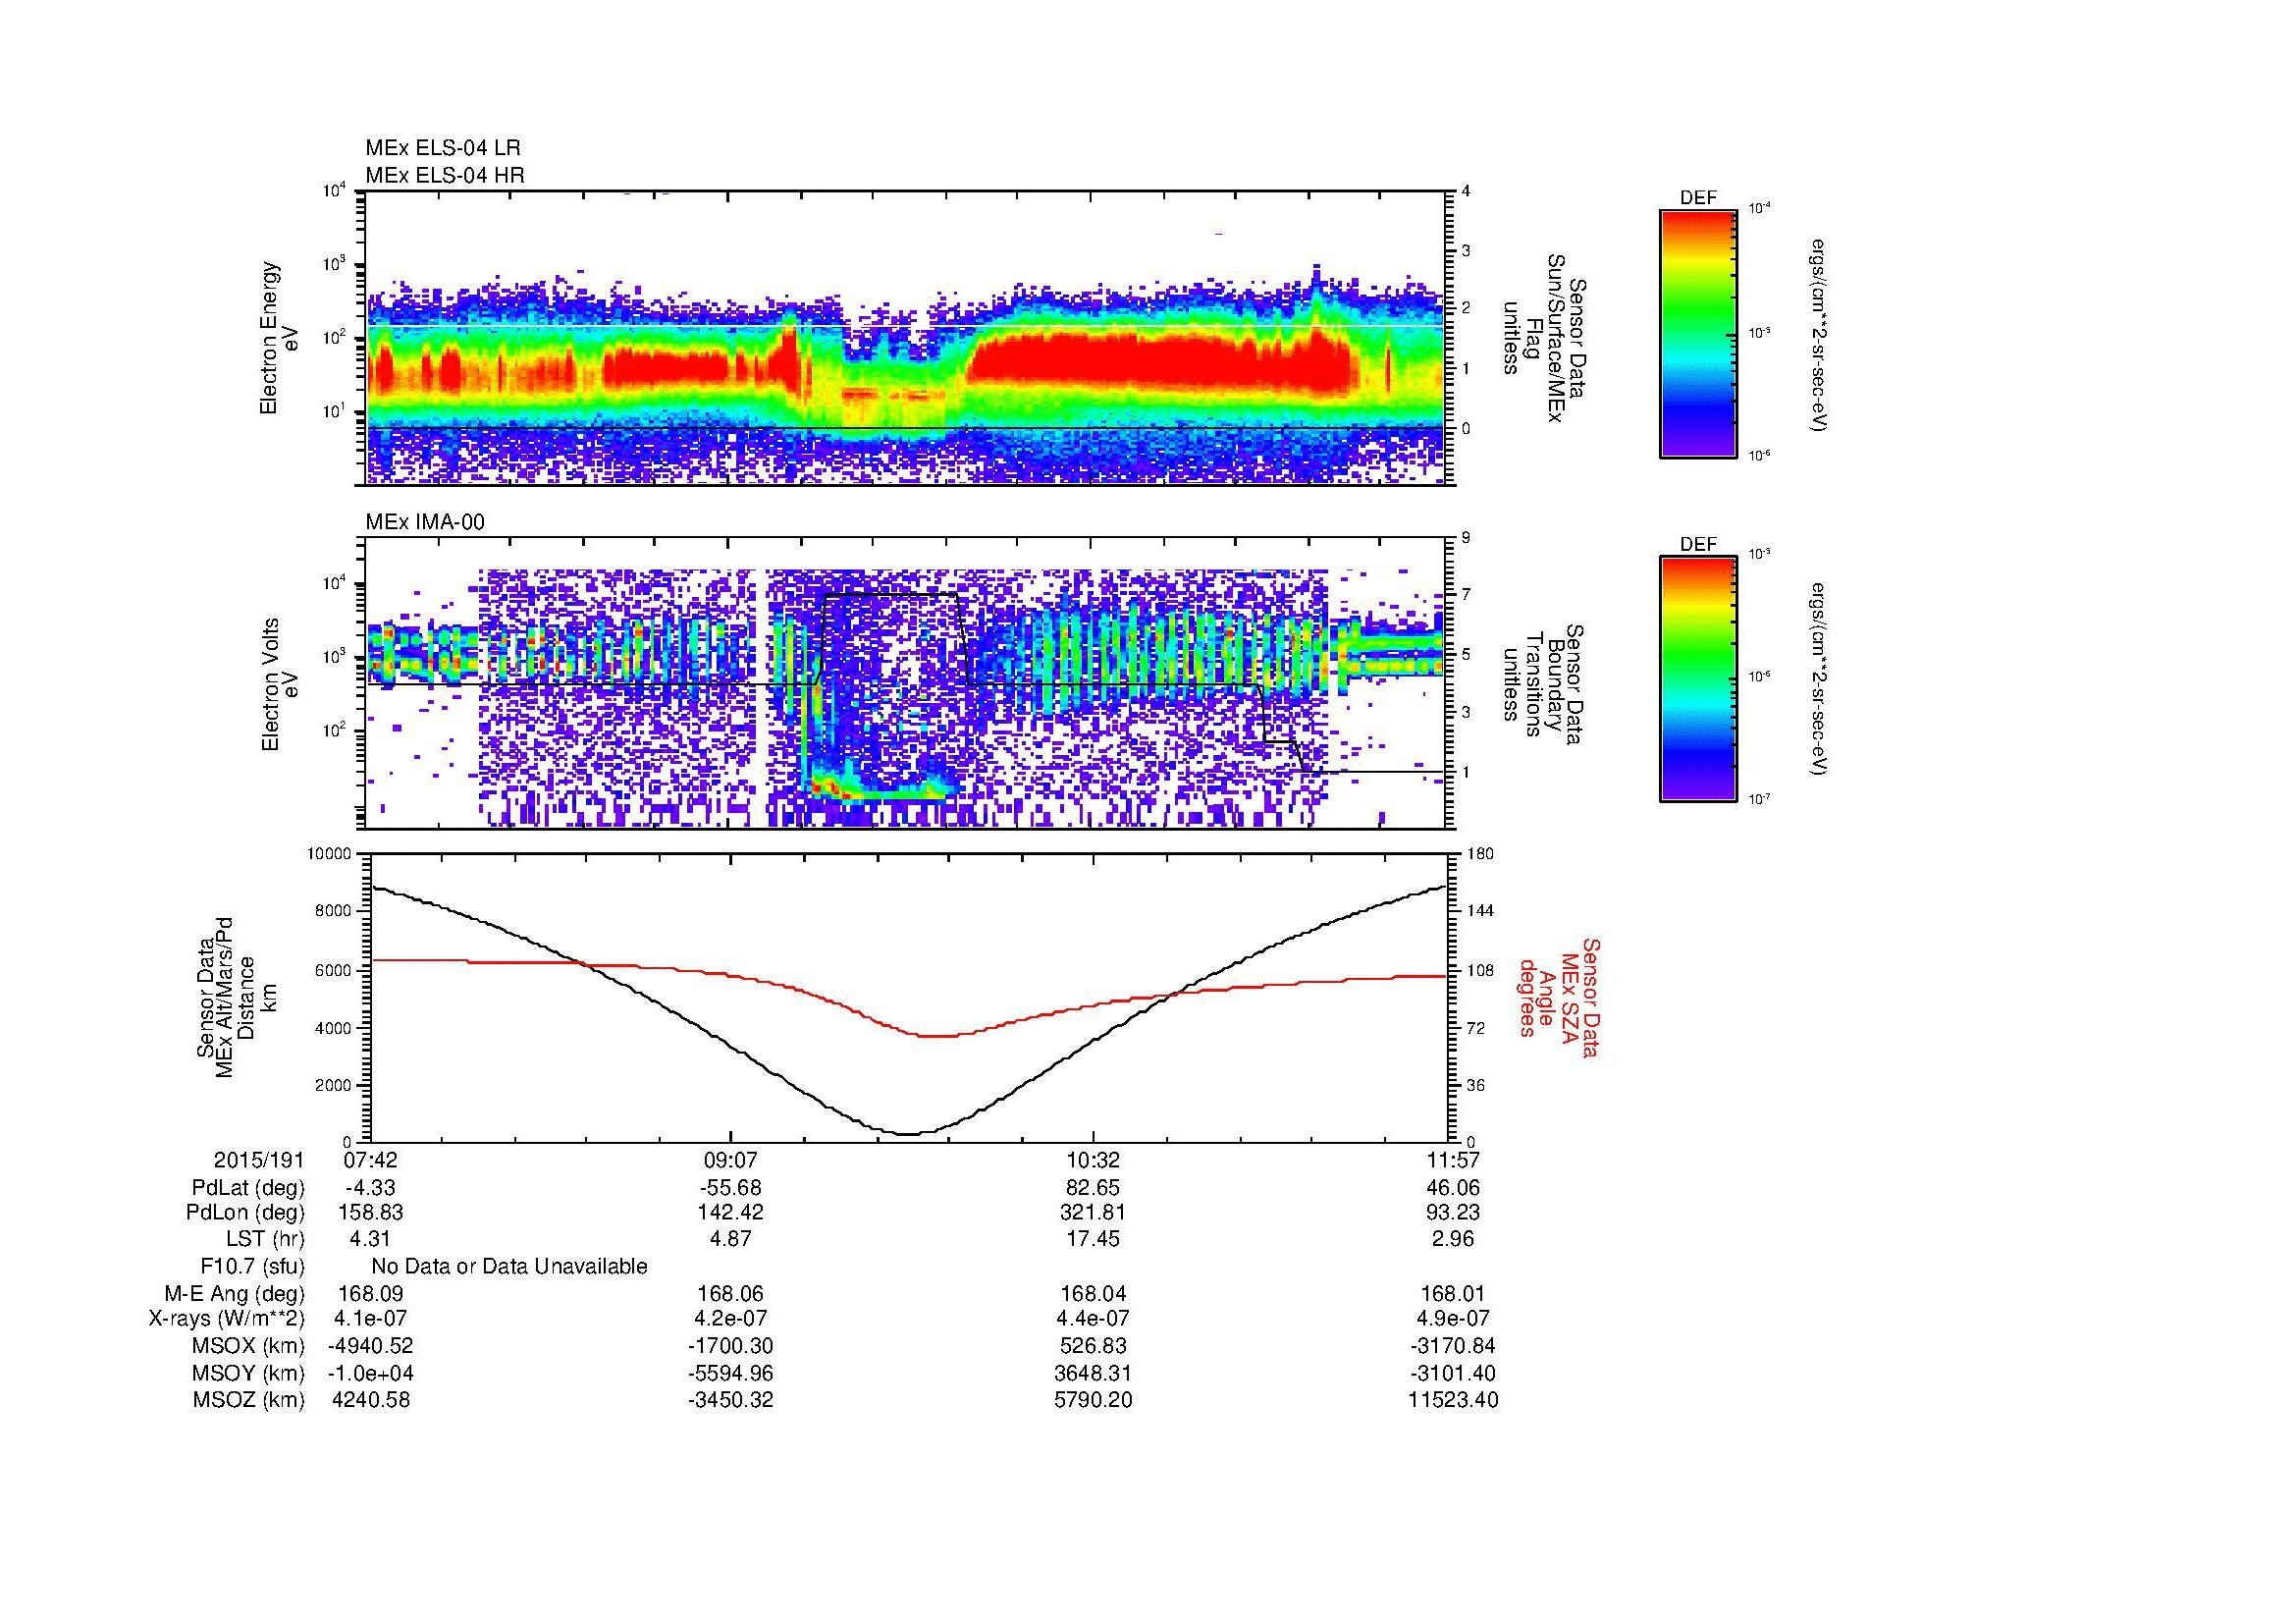Click PdLon value 321.81
Image resolution: width=2296 pixels, height=1623 pixels.
(1093, 1213)
